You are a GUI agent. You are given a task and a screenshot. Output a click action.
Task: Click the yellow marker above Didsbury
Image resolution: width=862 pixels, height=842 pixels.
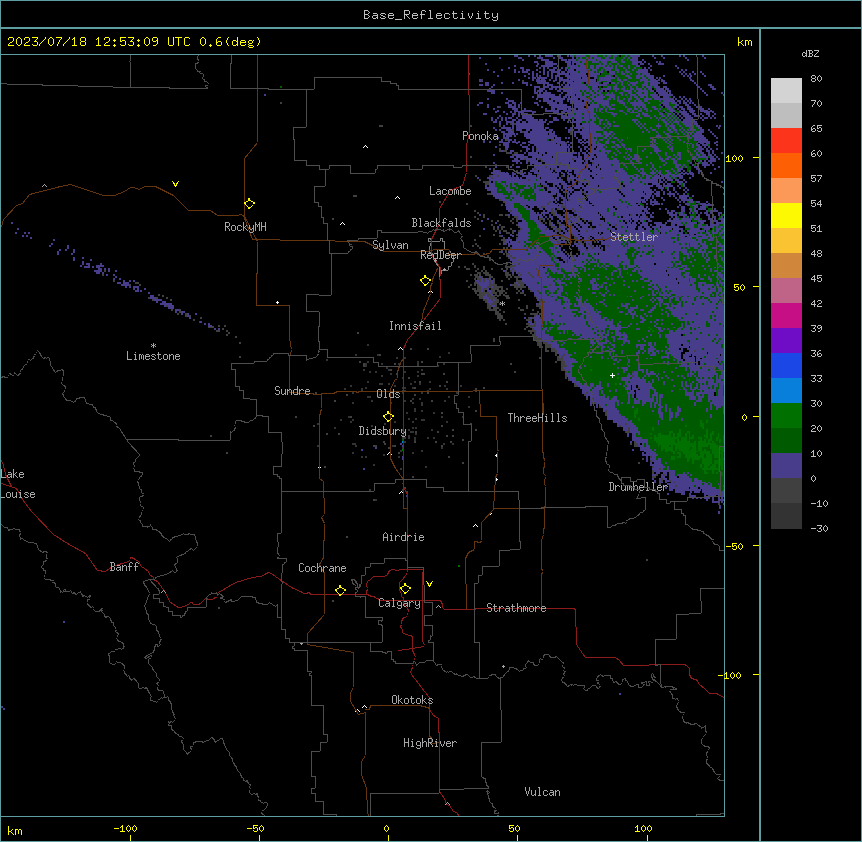click(388, 417)
